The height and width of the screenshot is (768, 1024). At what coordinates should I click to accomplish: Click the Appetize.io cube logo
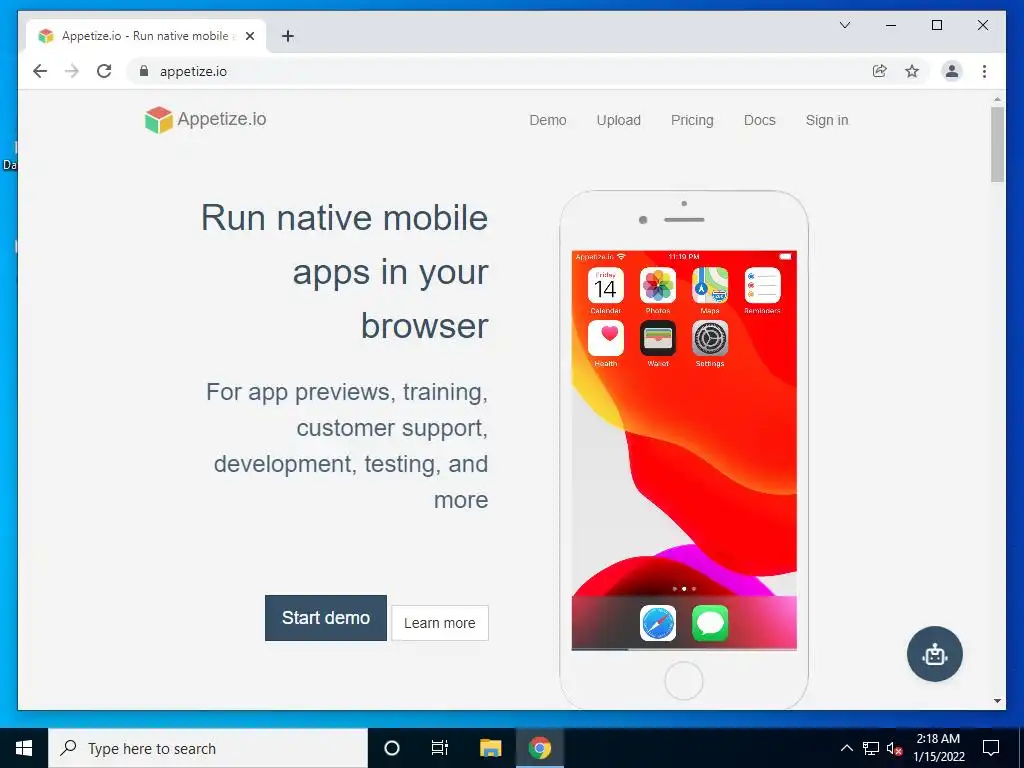click(159, 120)
